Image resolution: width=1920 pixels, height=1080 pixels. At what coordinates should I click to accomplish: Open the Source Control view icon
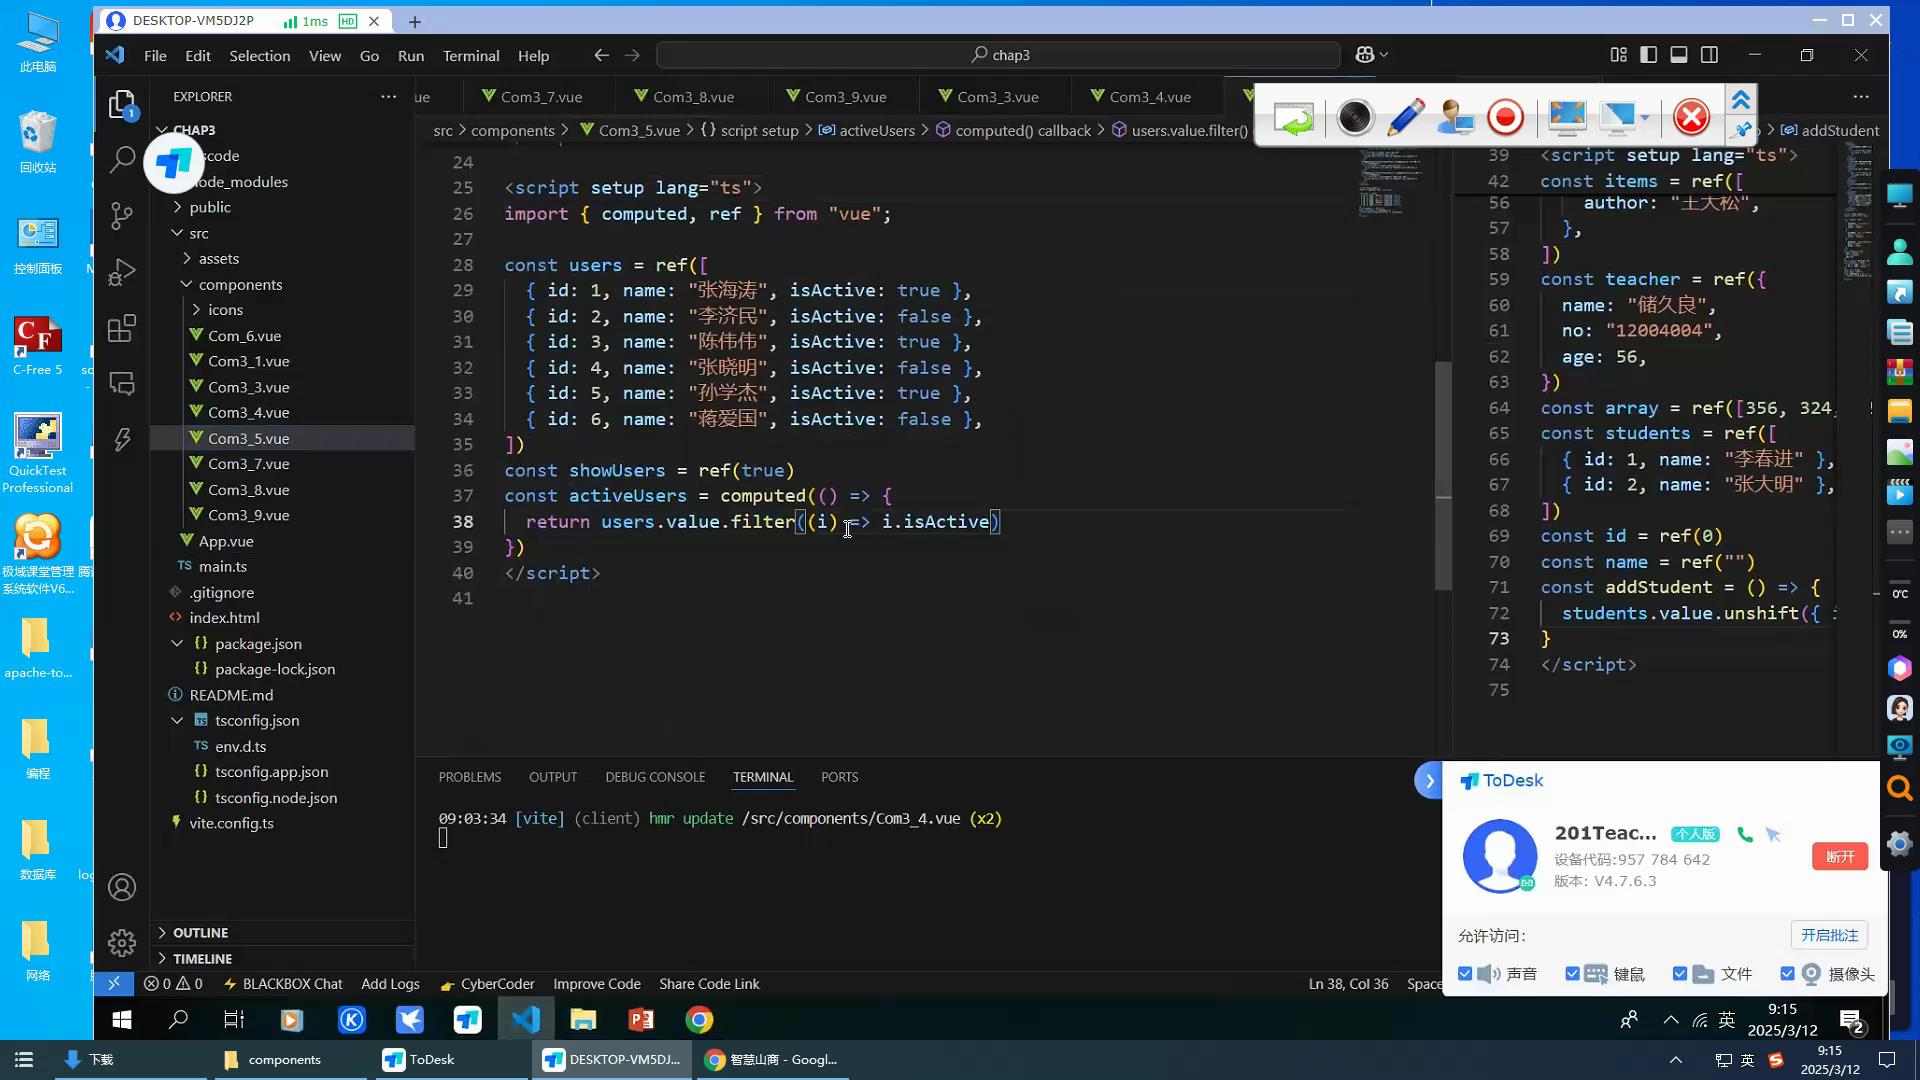122,215
